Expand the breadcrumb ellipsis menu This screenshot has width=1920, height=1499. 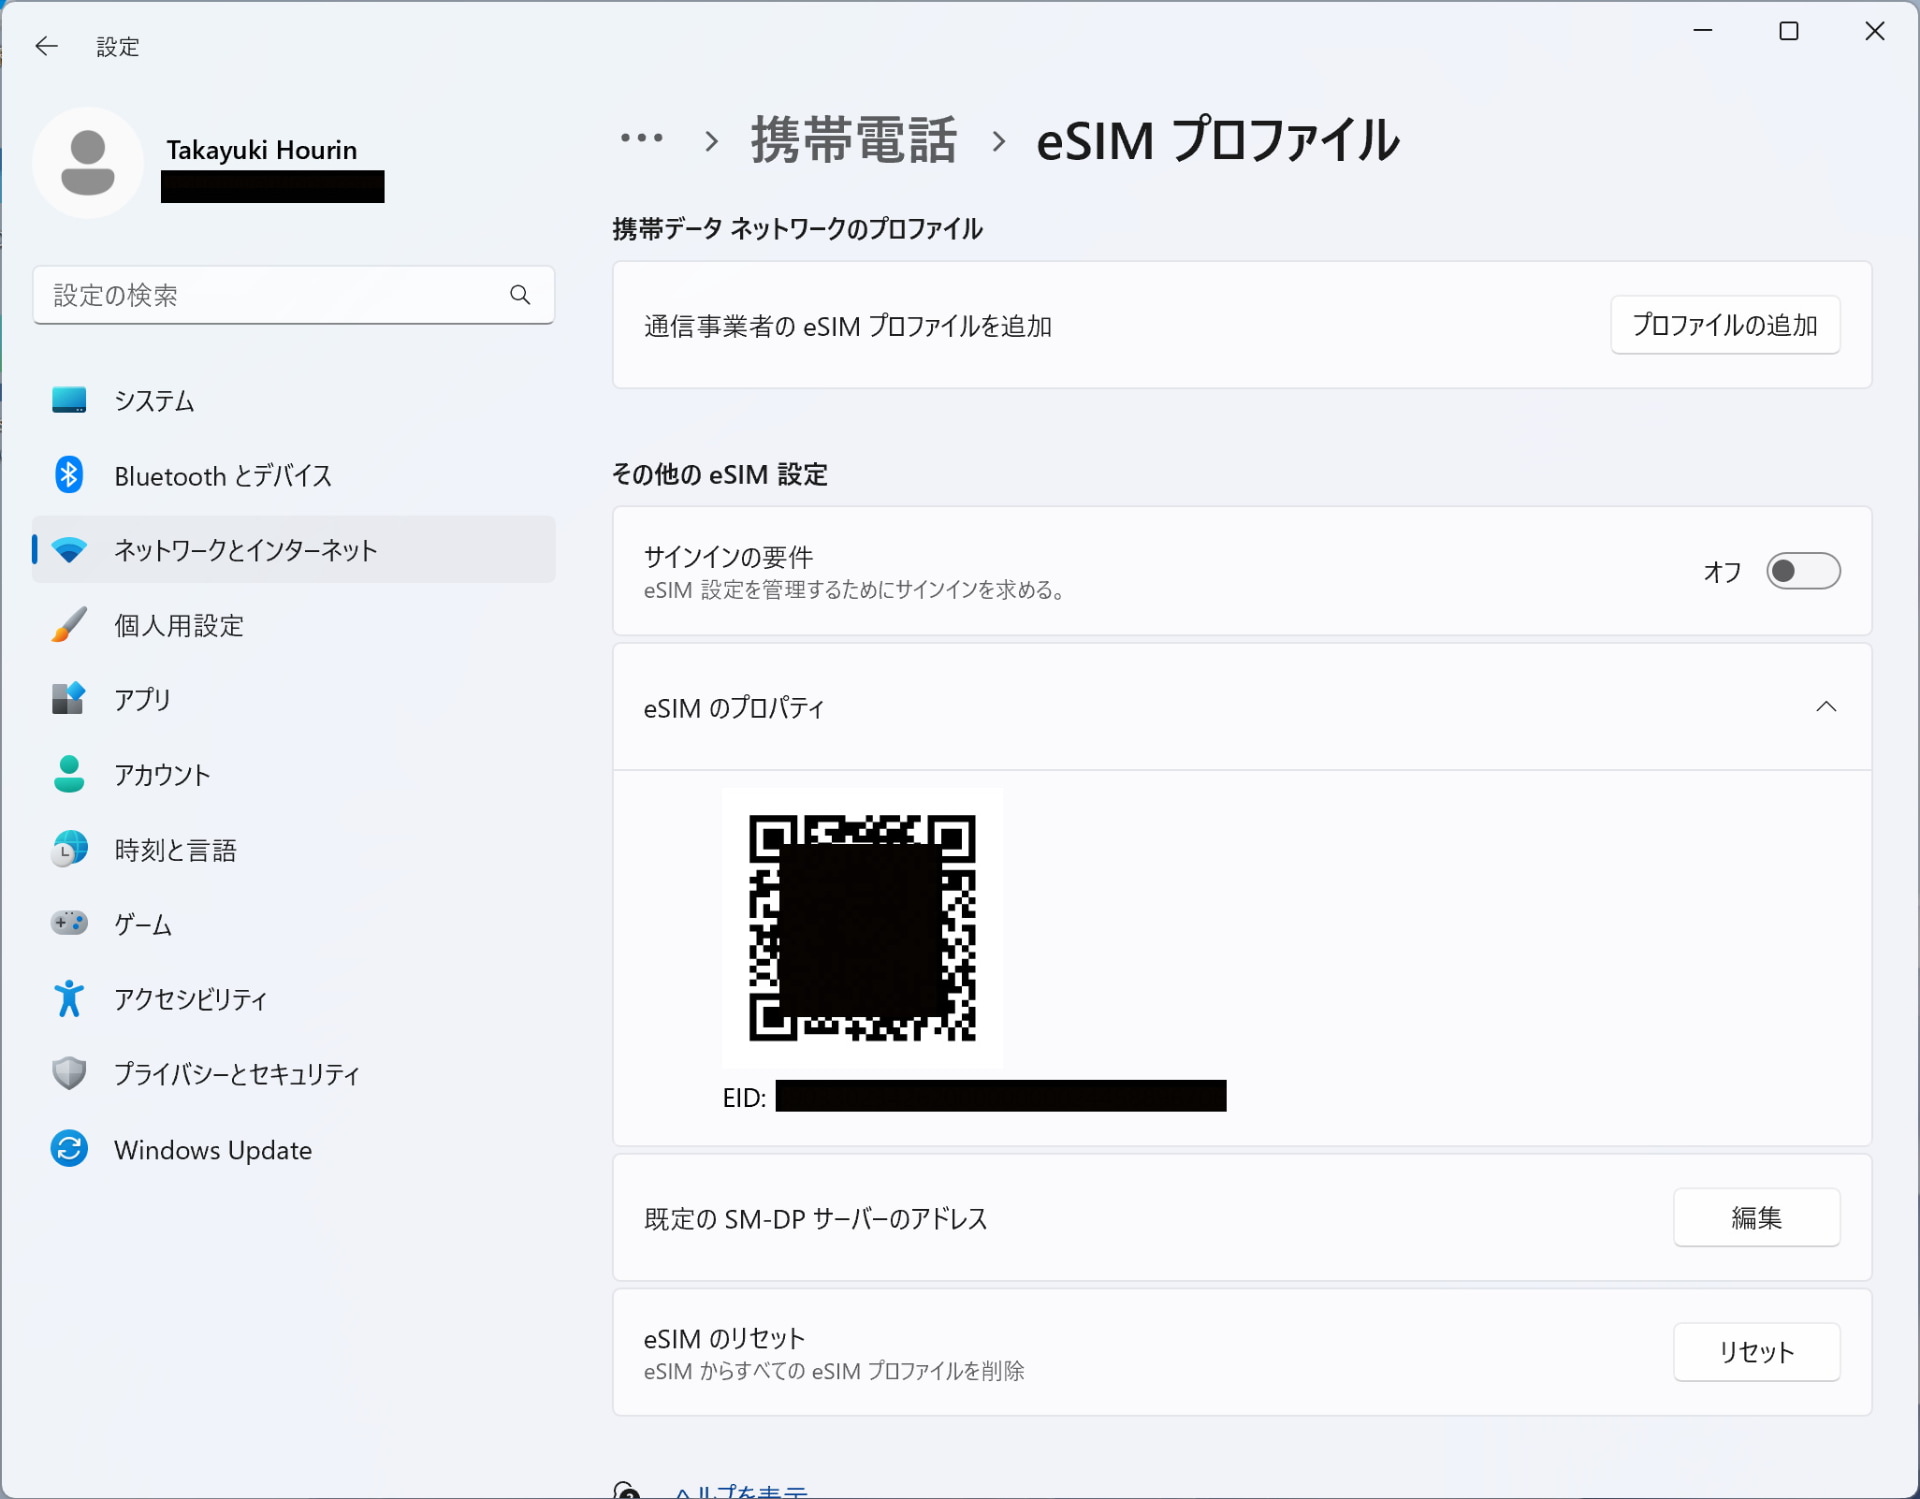point(641,140)
